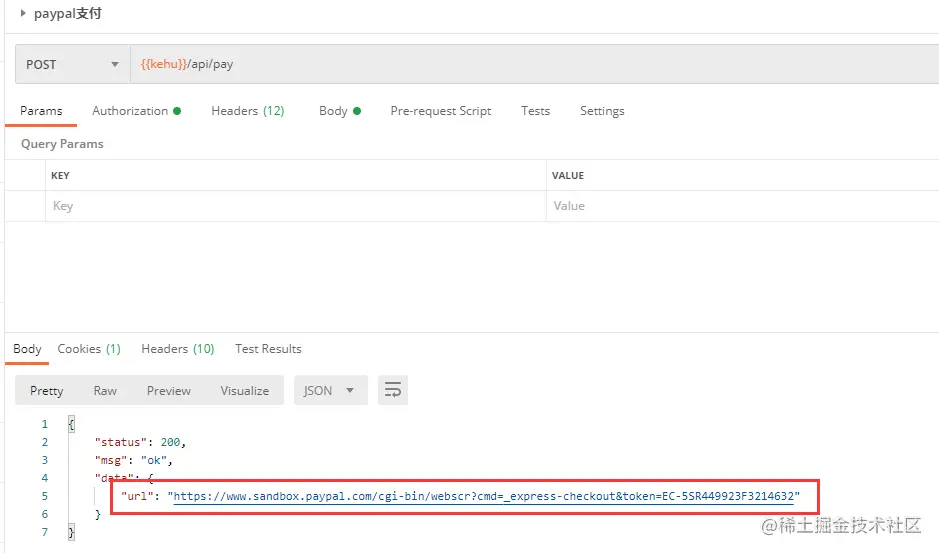Click the query param Value input
939x553 pixels.
click(x=743, y=206)
